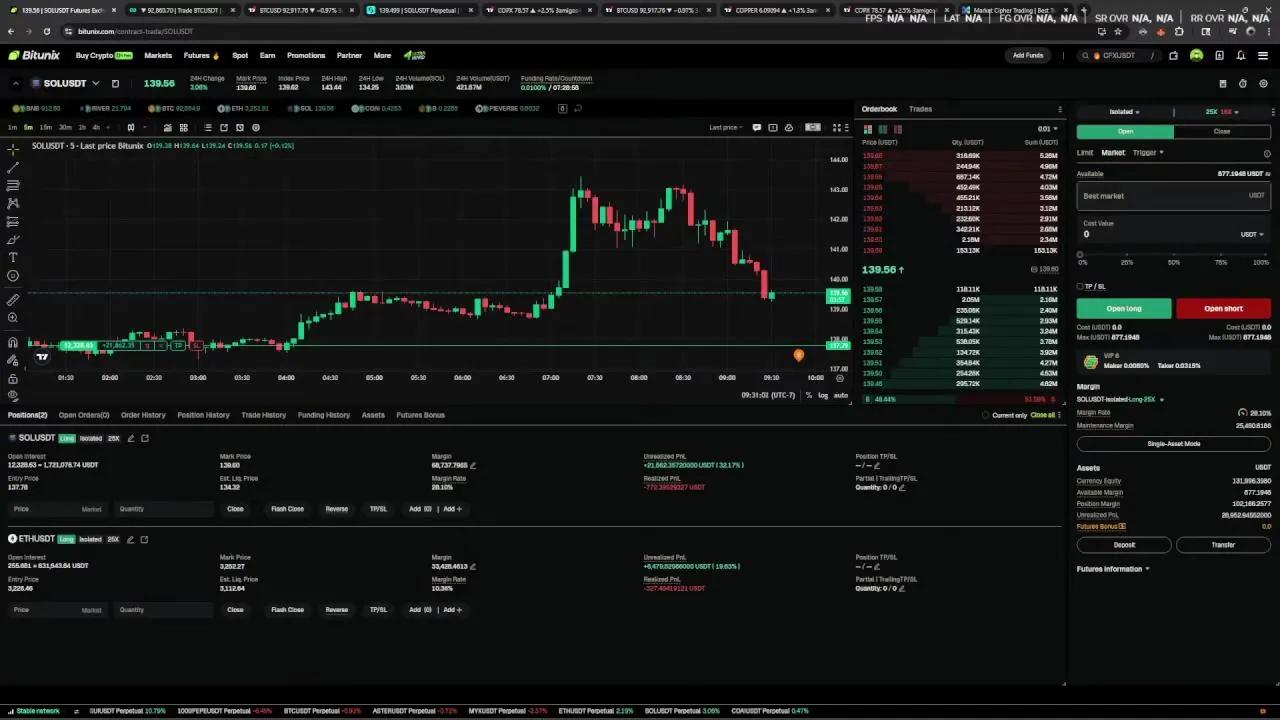Screen dimensions: 1280x720
Task: Open notifications bell in header
Action: tap(1241, 56)
